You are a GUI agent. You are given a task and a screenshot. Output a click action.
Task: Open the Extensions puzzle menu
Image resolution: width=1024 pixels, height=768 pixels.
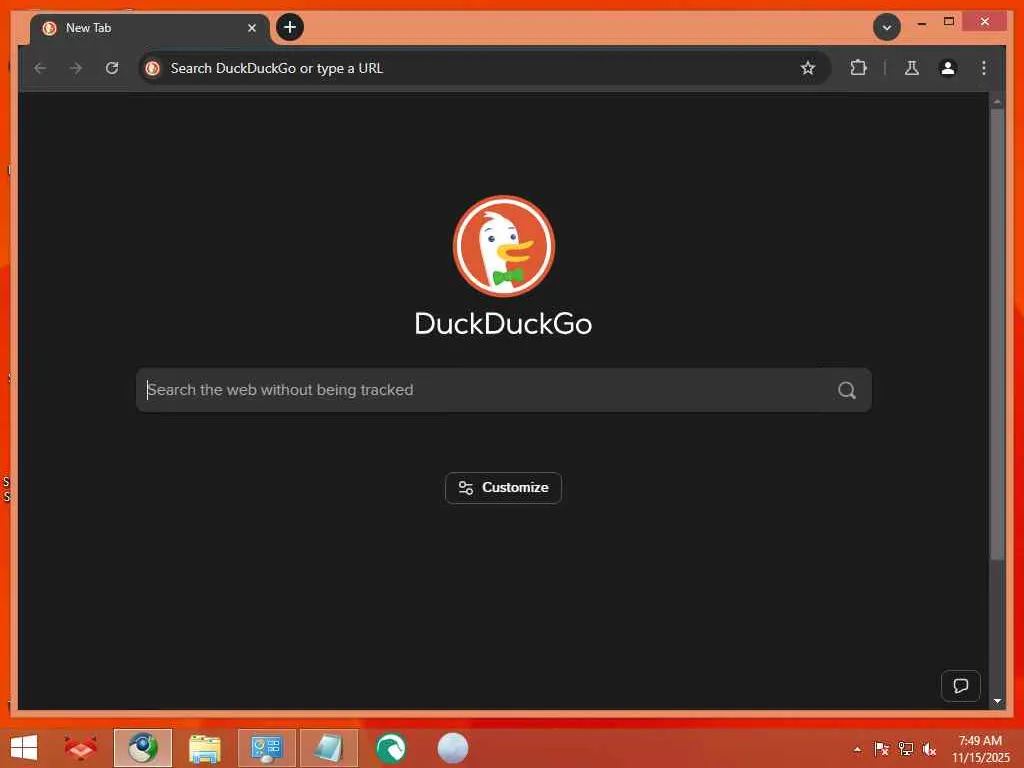[x=858, y=68]
